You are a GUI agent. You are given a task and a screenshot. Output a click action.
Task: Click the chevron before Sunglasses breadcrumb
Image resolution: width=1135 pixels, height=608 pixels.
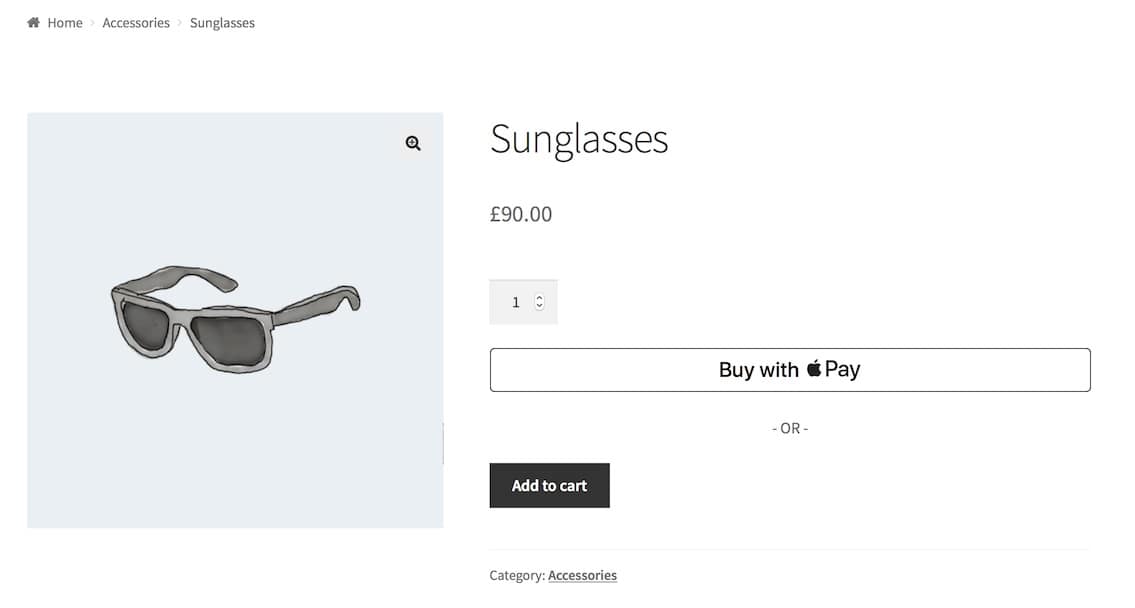click(180, 22)
